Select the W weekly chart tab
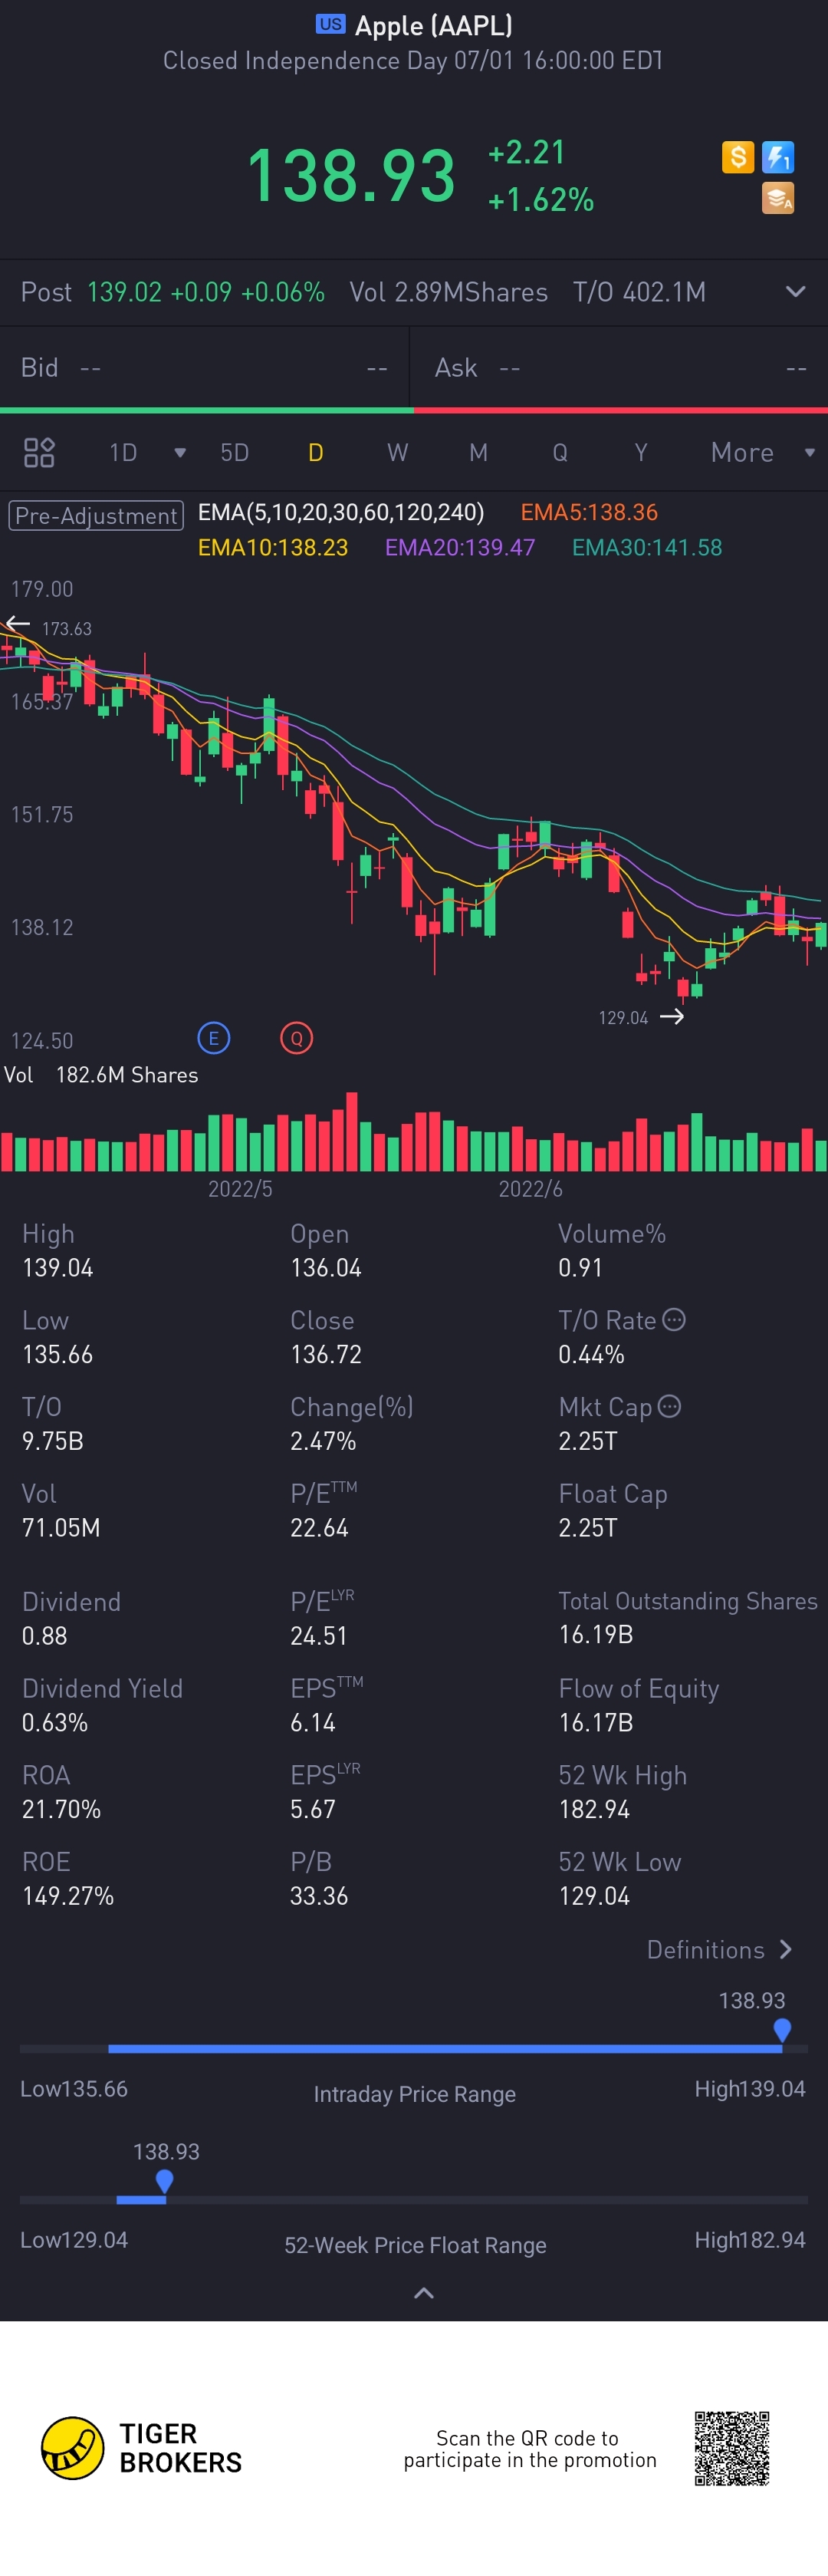Image resolution: width=828 pixels, height=2576 pixels. click(x=397, y=453)
